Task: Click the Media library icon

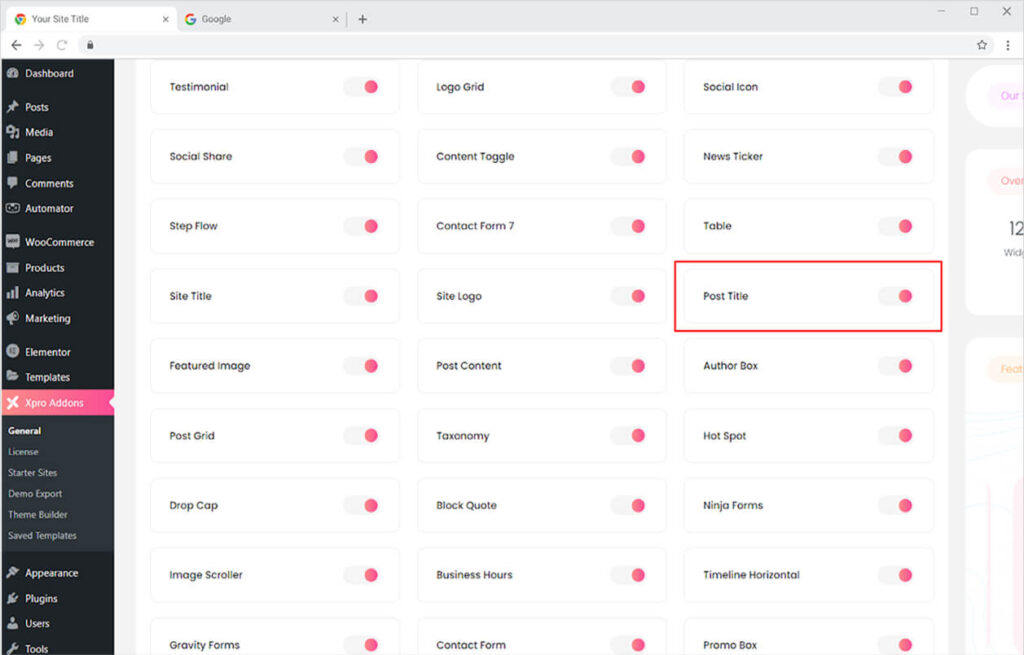Action: tap(12, 132)
